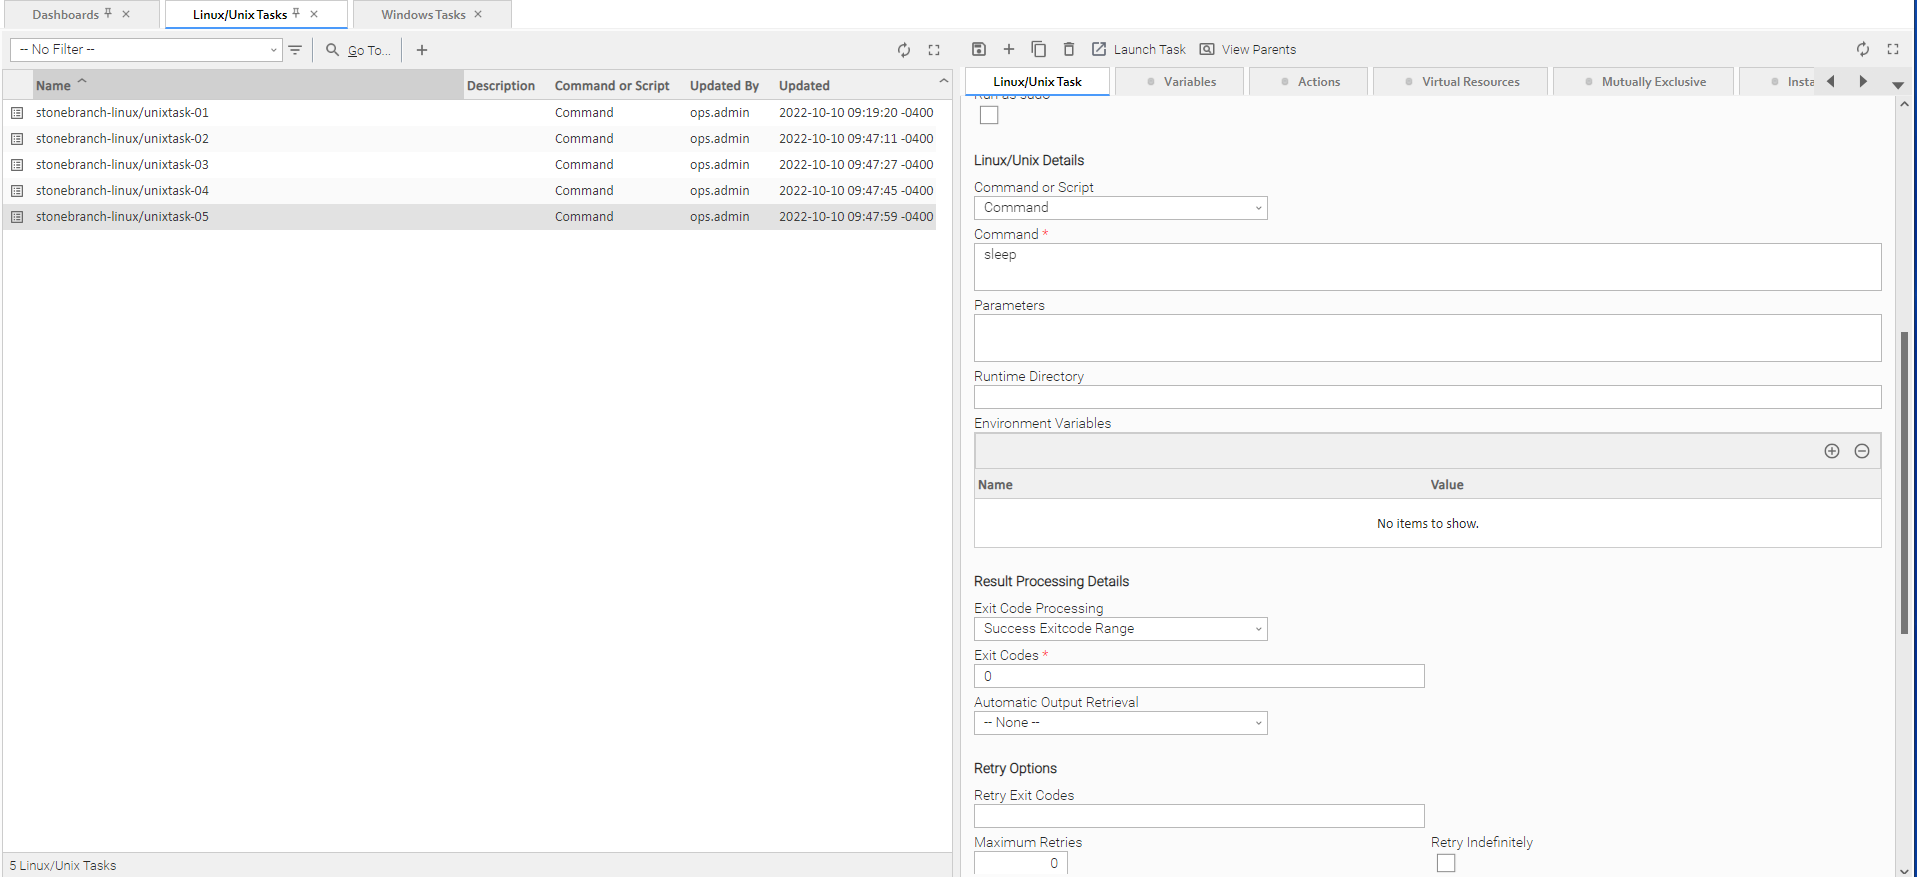The image size is (1917, 877).
Task: Expand the Exit Code Processing dropdown
Action: (x=1120, y=629)
